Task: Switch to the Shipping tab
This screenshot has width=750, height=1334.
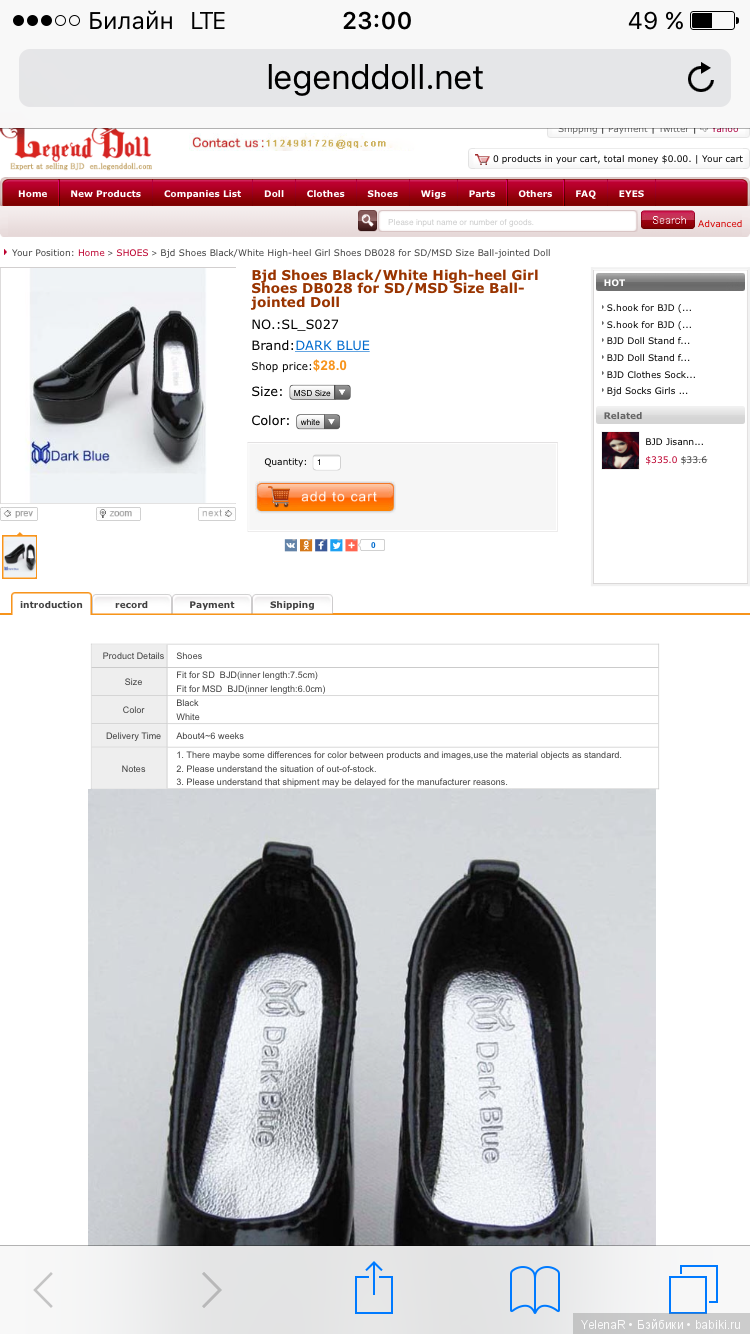Action: pyautogui.click(x=292, y=605)
